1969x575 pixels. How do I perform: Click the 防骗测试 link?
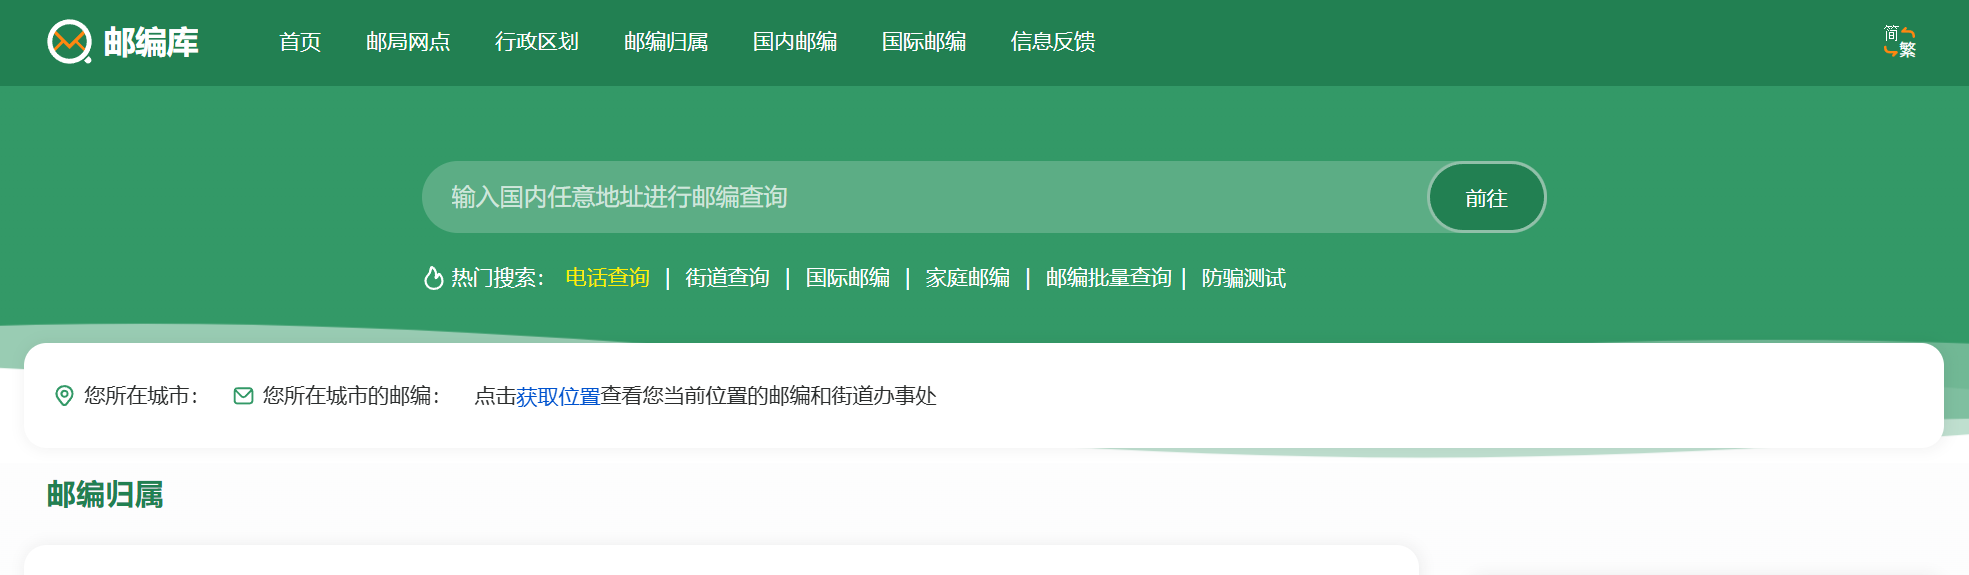point(1243,278)
